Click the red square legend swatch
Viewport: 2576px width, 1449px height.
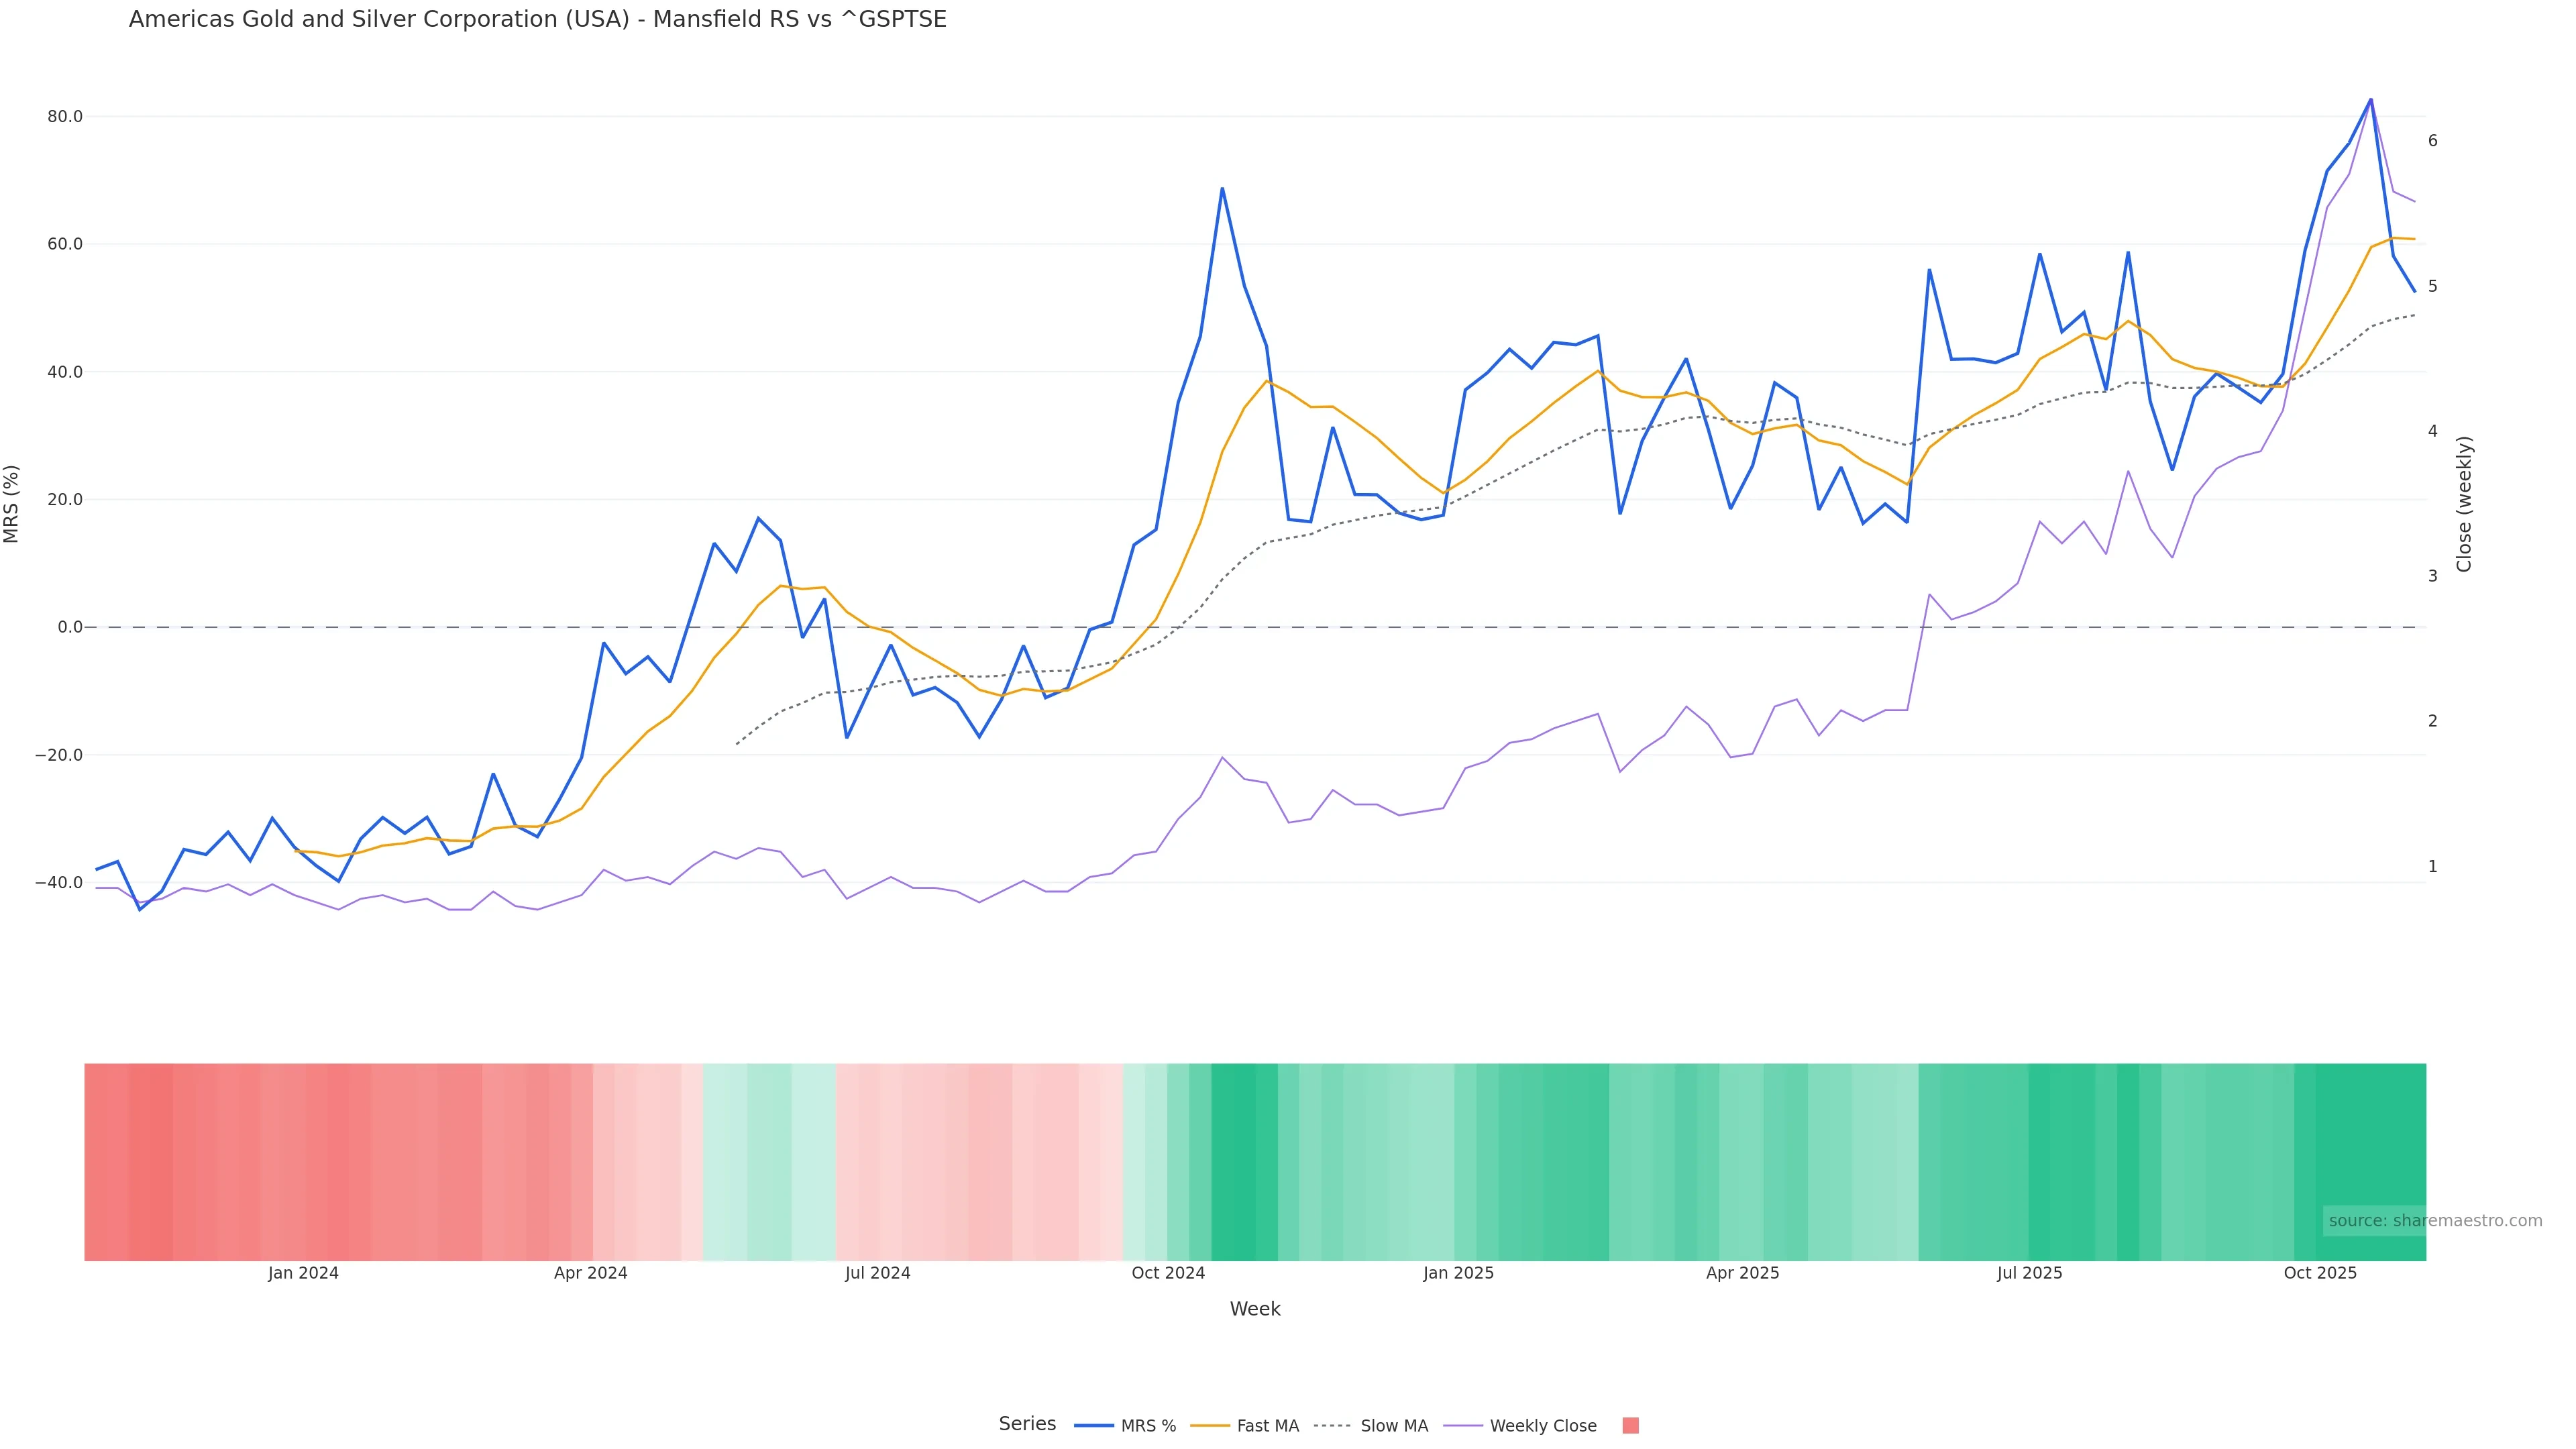(1630, 1426)
